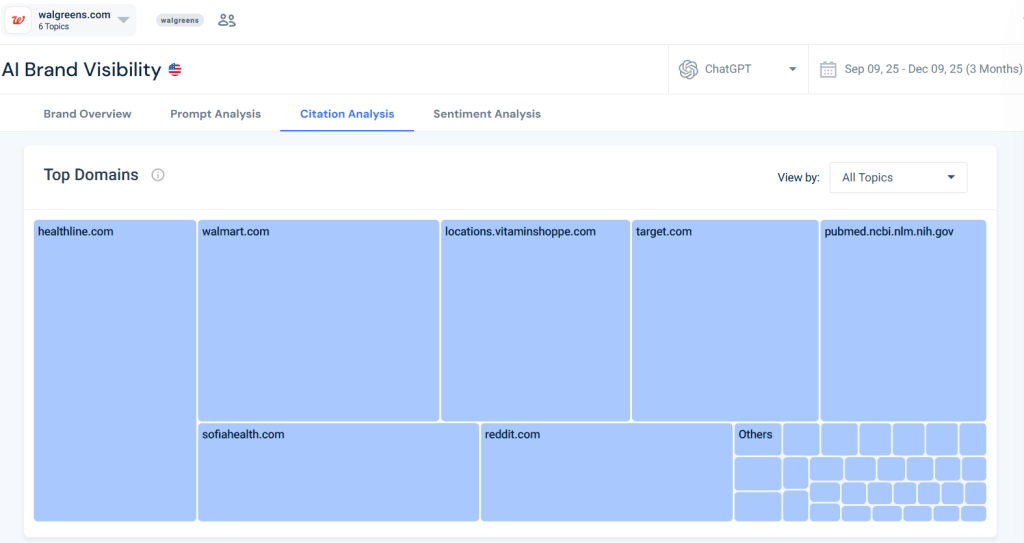The image size is (1024, 543).
Task: Switch to the Brand Overview tab
Action: click(x=87, y=114)
